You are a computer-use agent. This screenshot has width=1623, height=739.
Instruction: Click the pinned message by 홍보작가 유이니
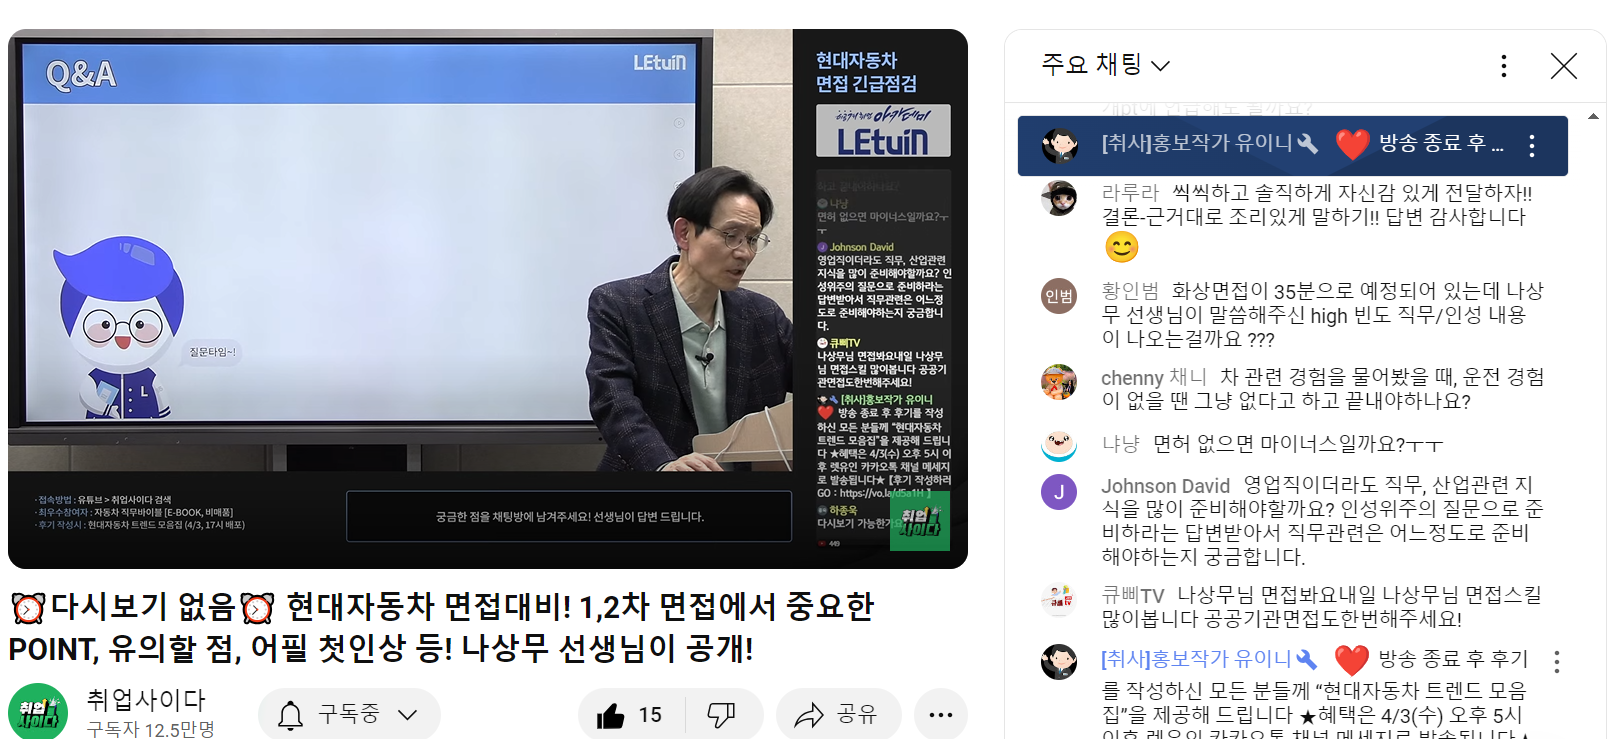click(1292, 146)
